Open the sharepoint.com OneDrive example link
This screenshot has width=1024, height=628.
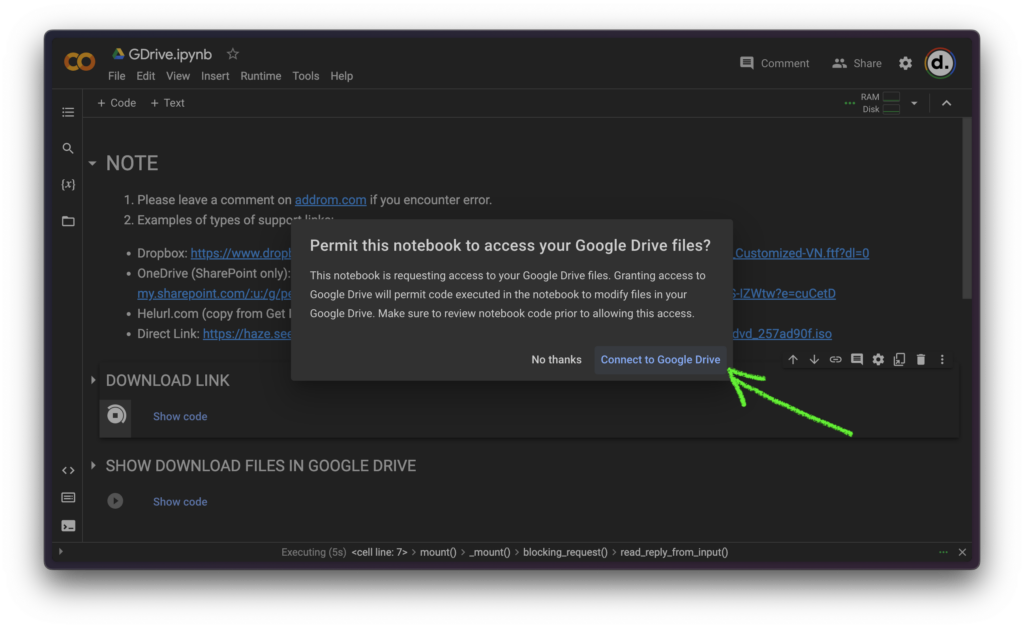[x=214, y=294]
